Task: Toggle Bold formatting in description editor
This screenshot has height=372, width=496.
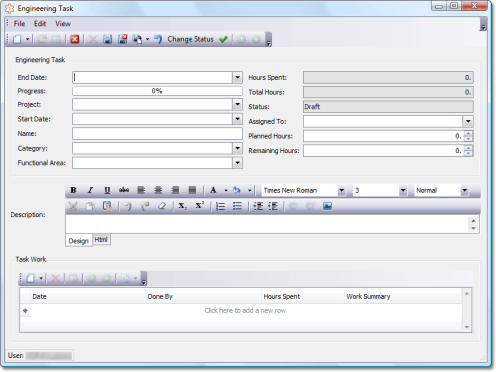Action: tap(73, 190)
